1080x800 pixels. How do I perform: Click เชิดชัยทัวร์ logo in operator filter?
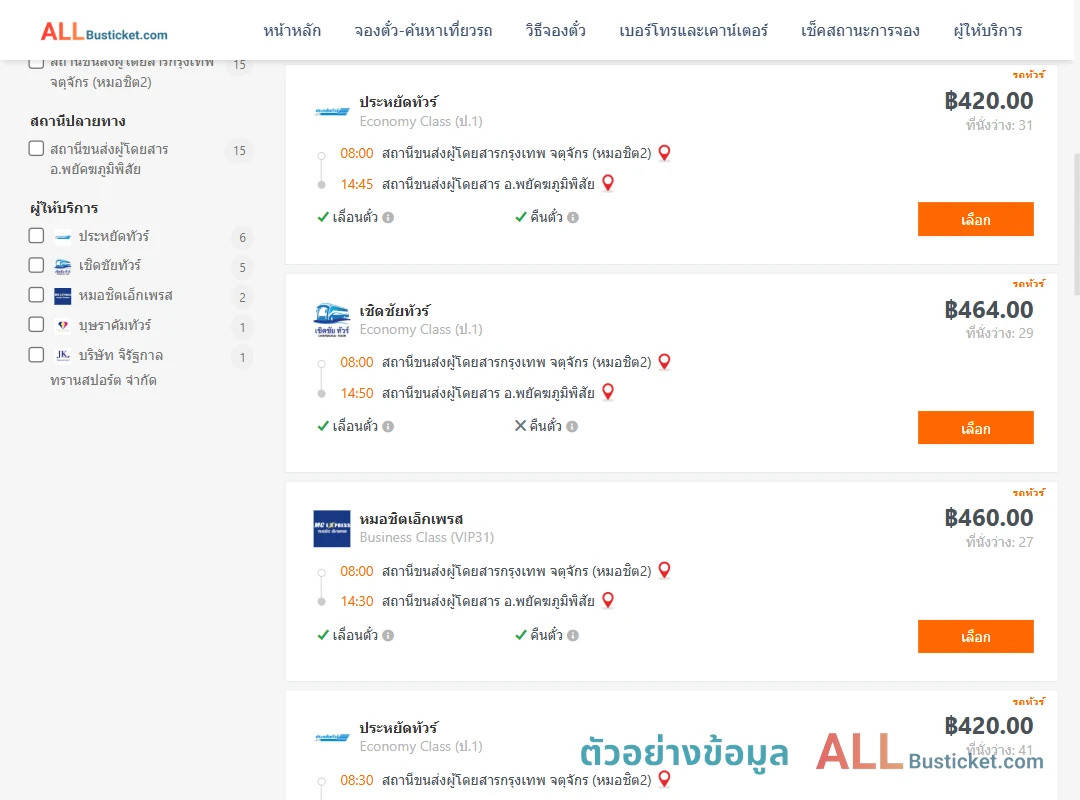pos(63,267)
